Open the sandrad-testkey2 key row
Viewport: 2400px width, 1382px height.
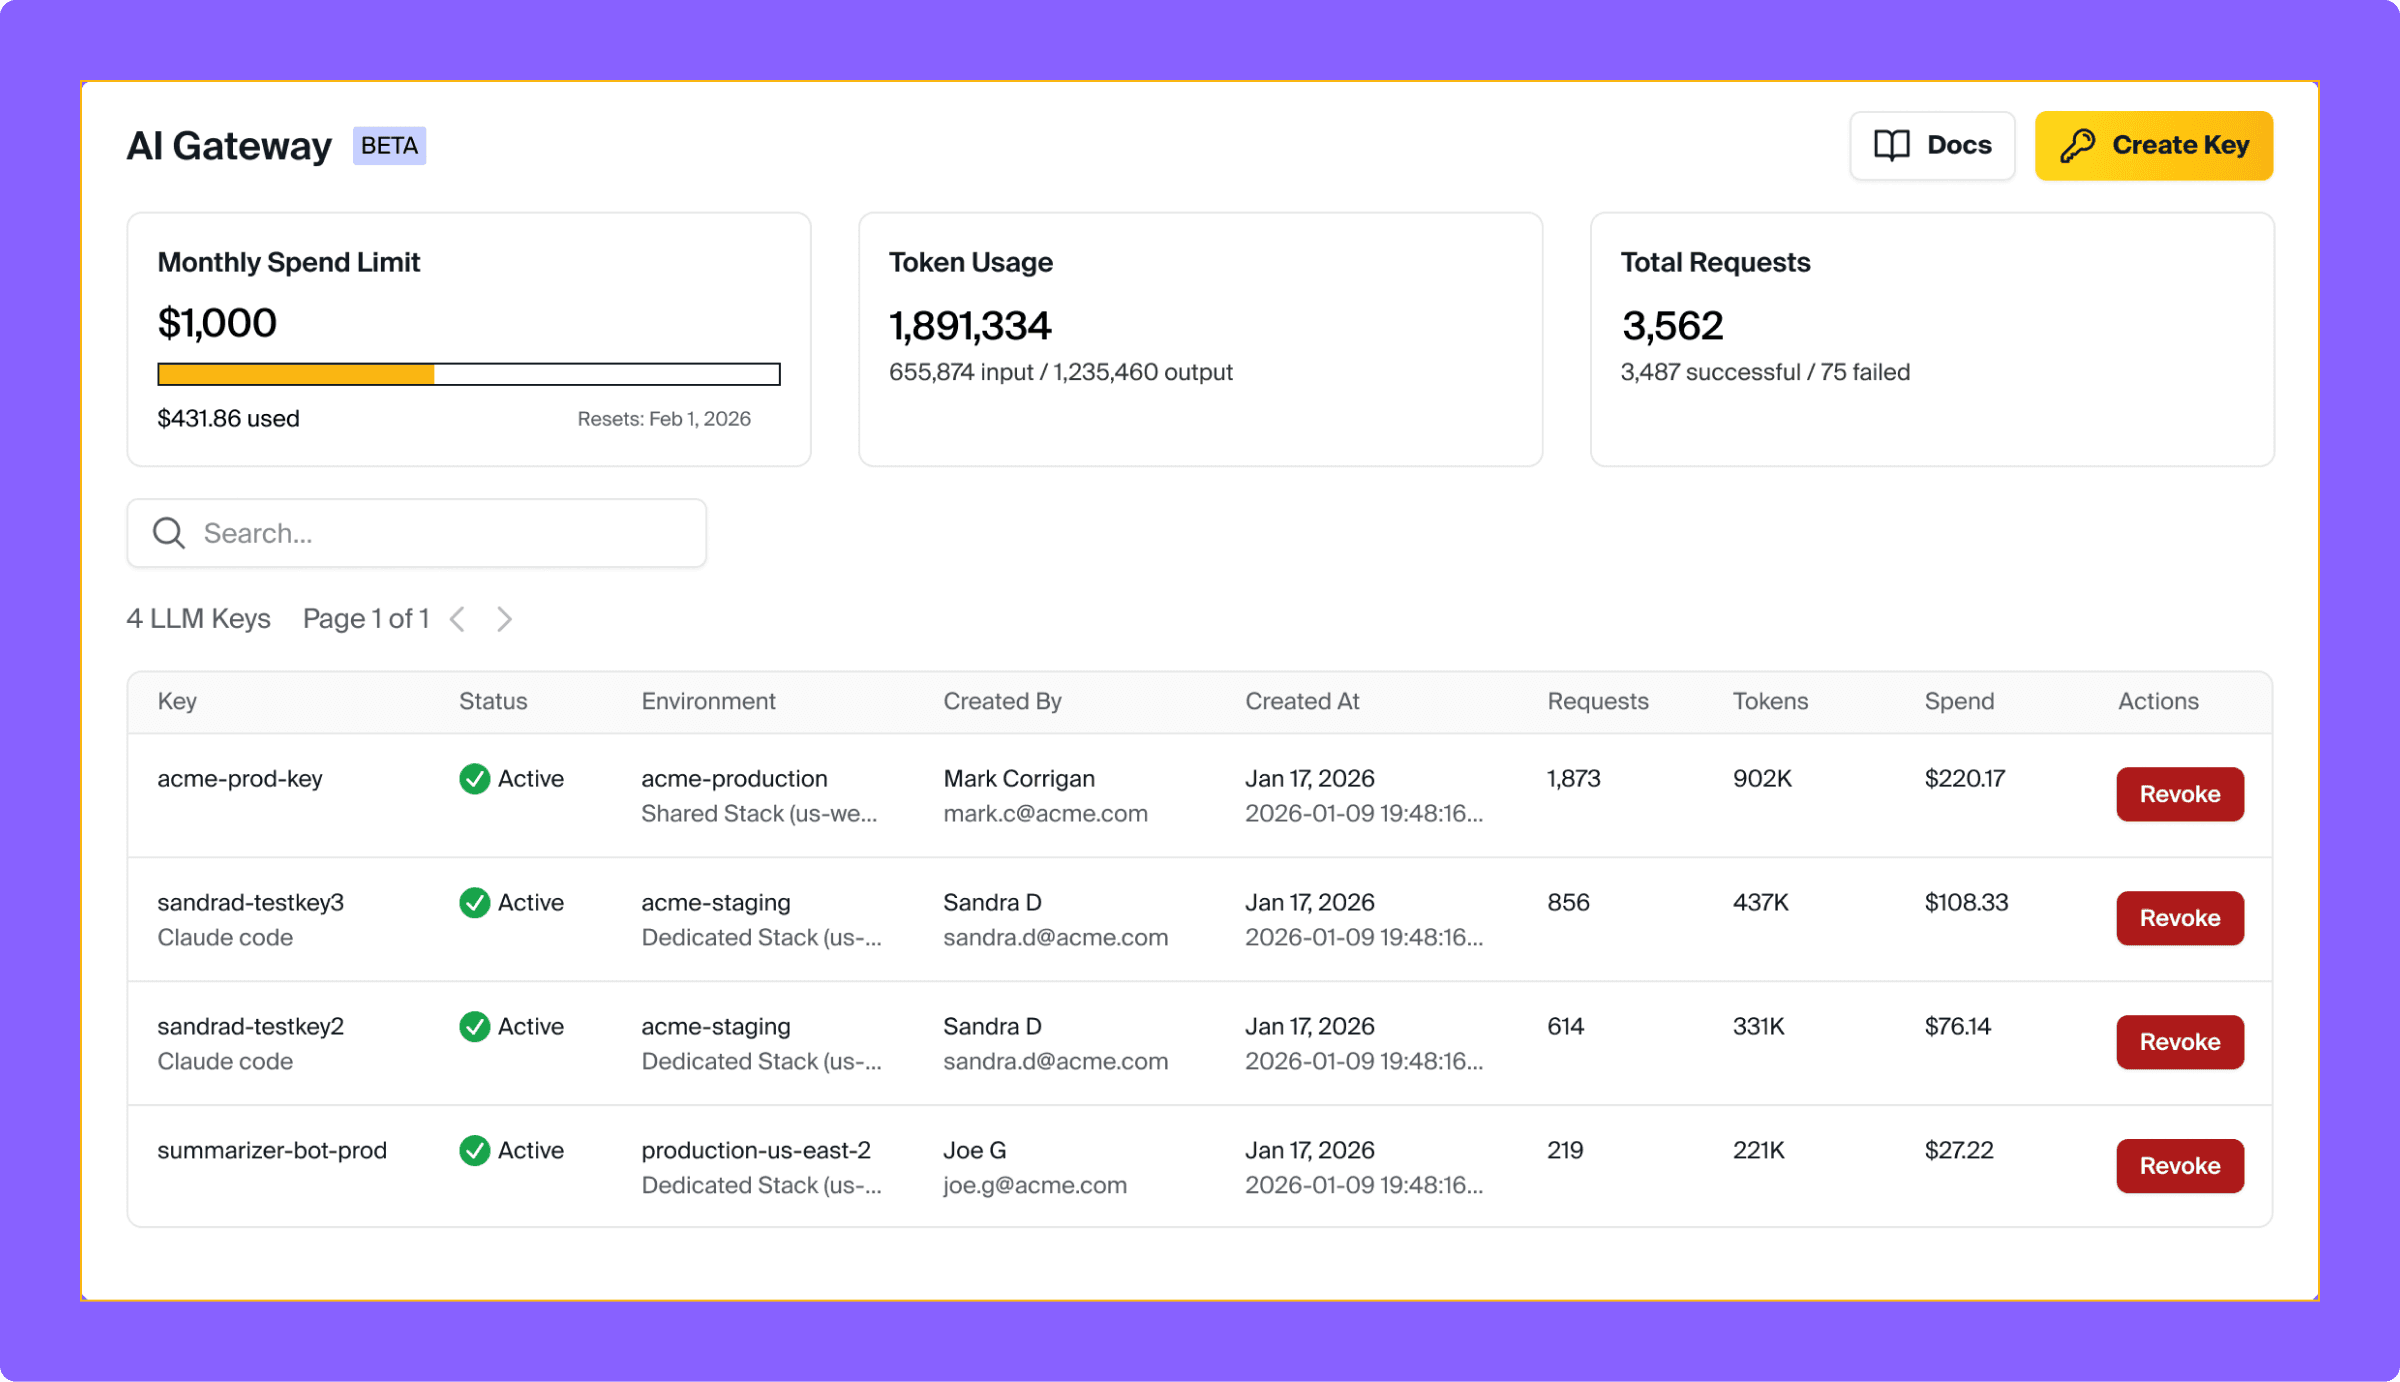click(x=250, y=1027)
